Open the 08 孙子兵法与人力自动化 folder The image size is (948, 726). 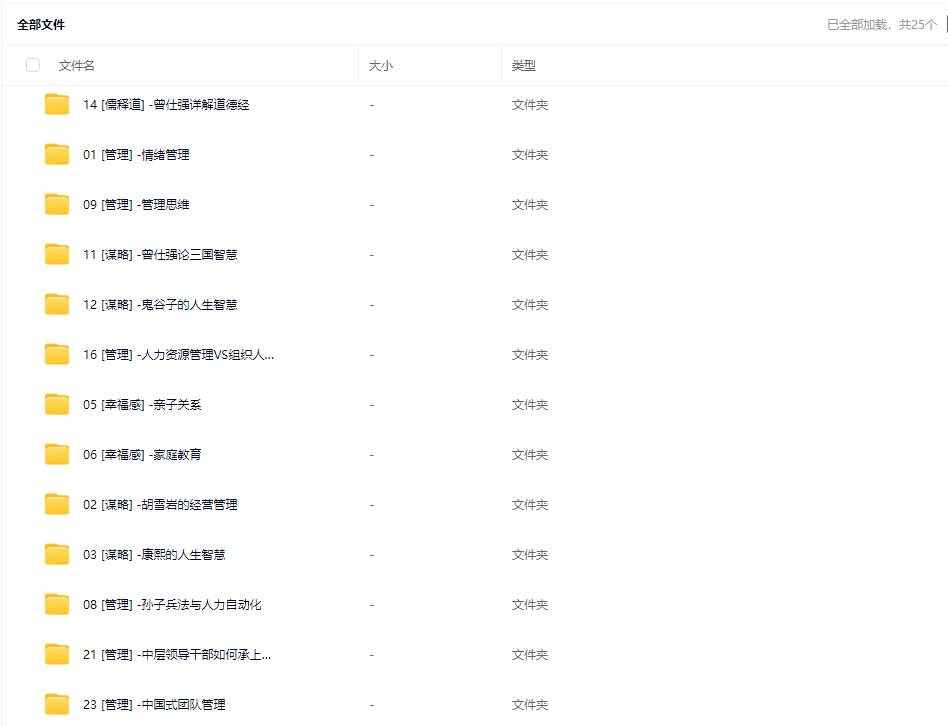172,605
